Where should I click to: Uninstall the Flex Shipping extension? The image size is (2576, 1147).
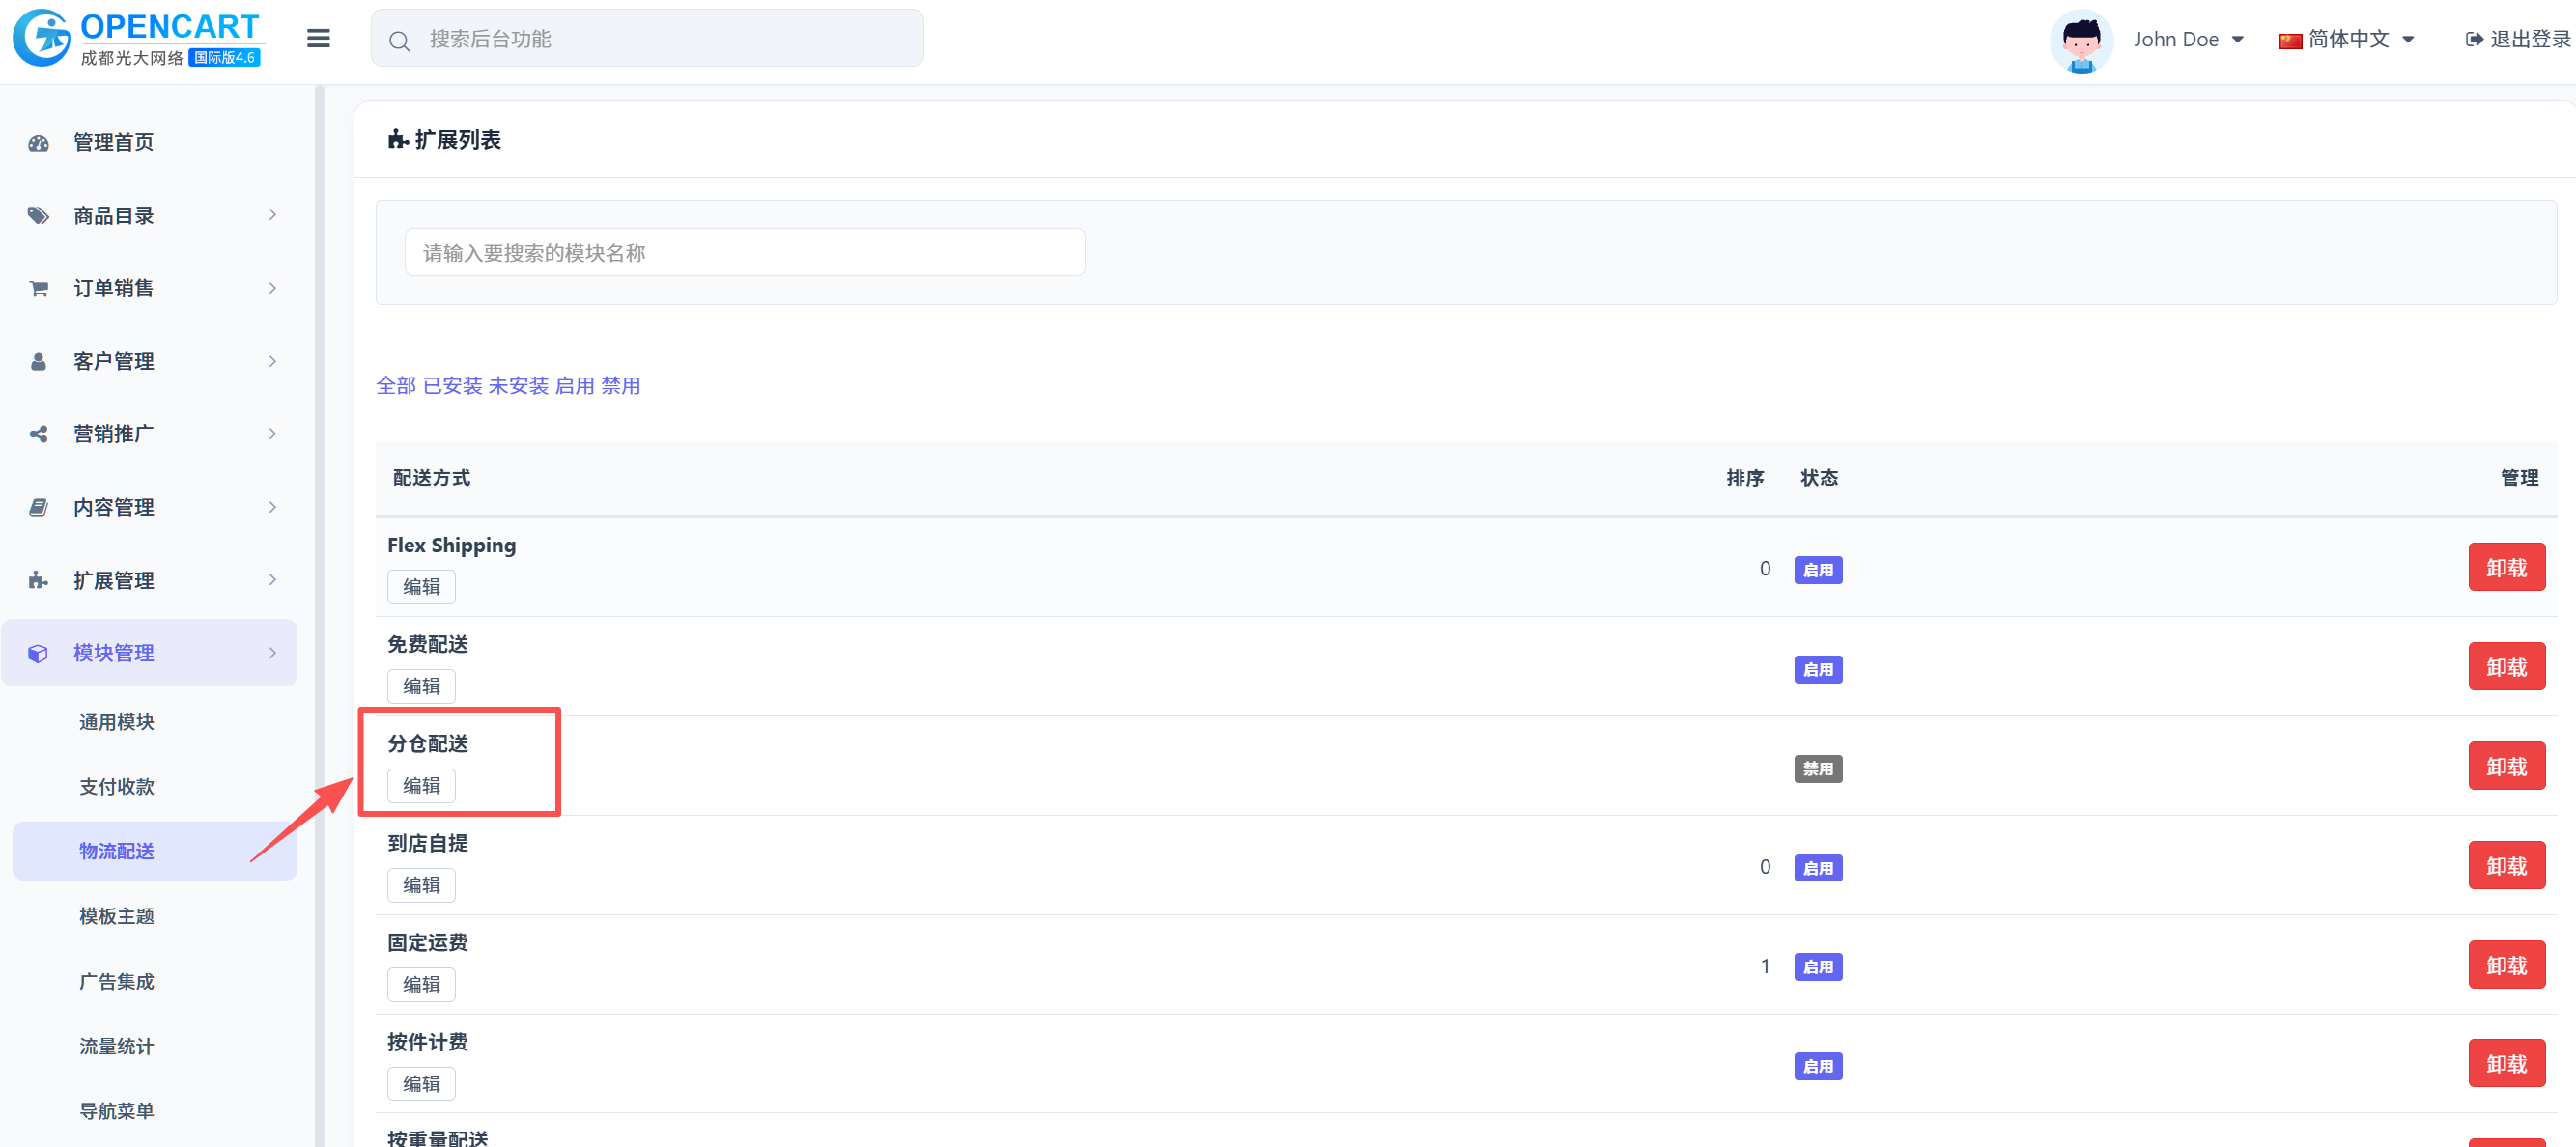click(x=2506, y=568)
